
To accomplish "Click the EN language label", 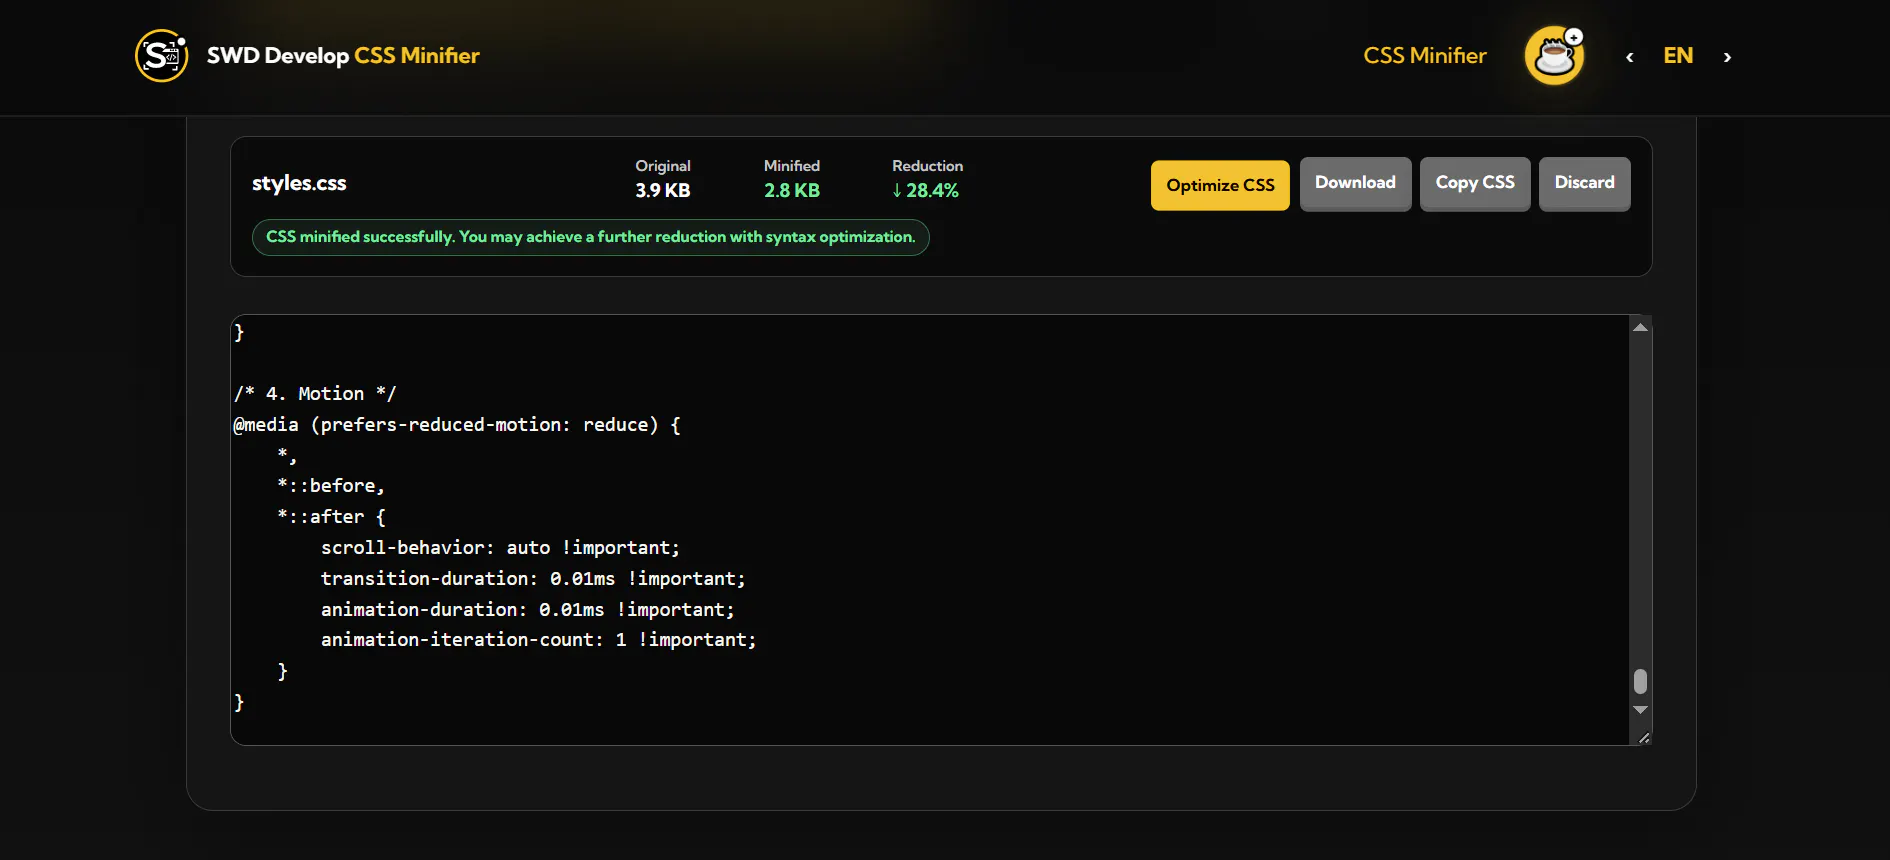I will tap(1678, 56).
